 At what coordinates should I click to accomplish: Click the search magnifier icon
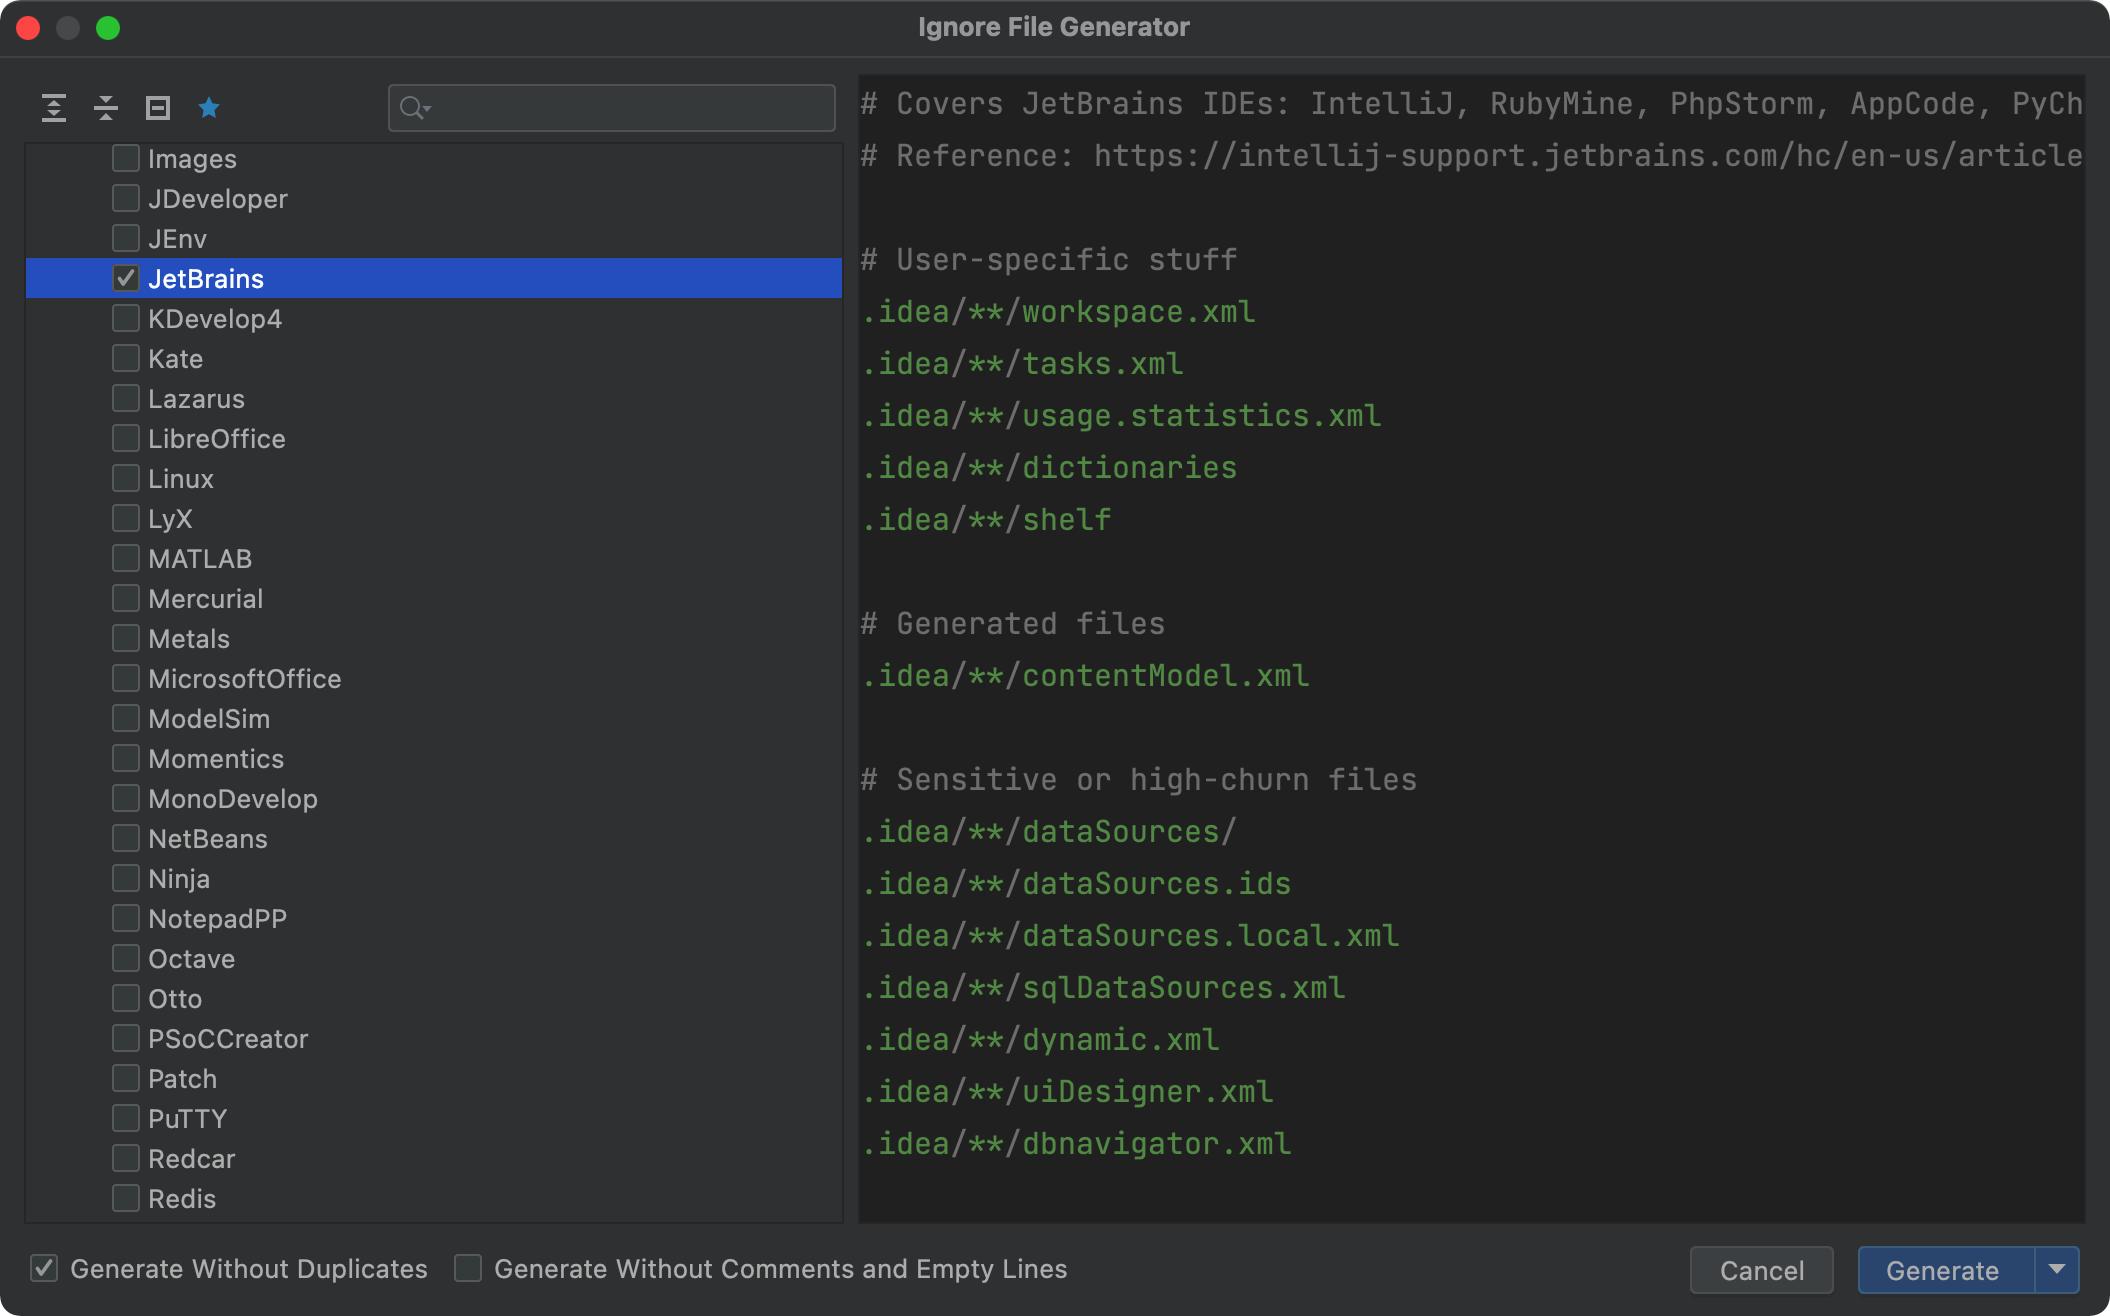click(x=413, y=108)
